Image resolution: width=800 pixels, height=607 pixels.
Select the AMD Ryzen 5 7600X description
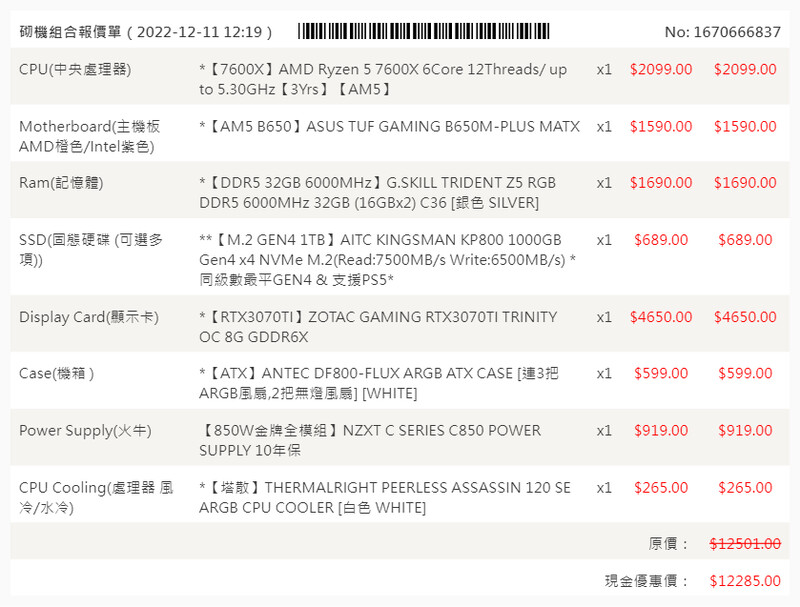click(x=383, y=79)
